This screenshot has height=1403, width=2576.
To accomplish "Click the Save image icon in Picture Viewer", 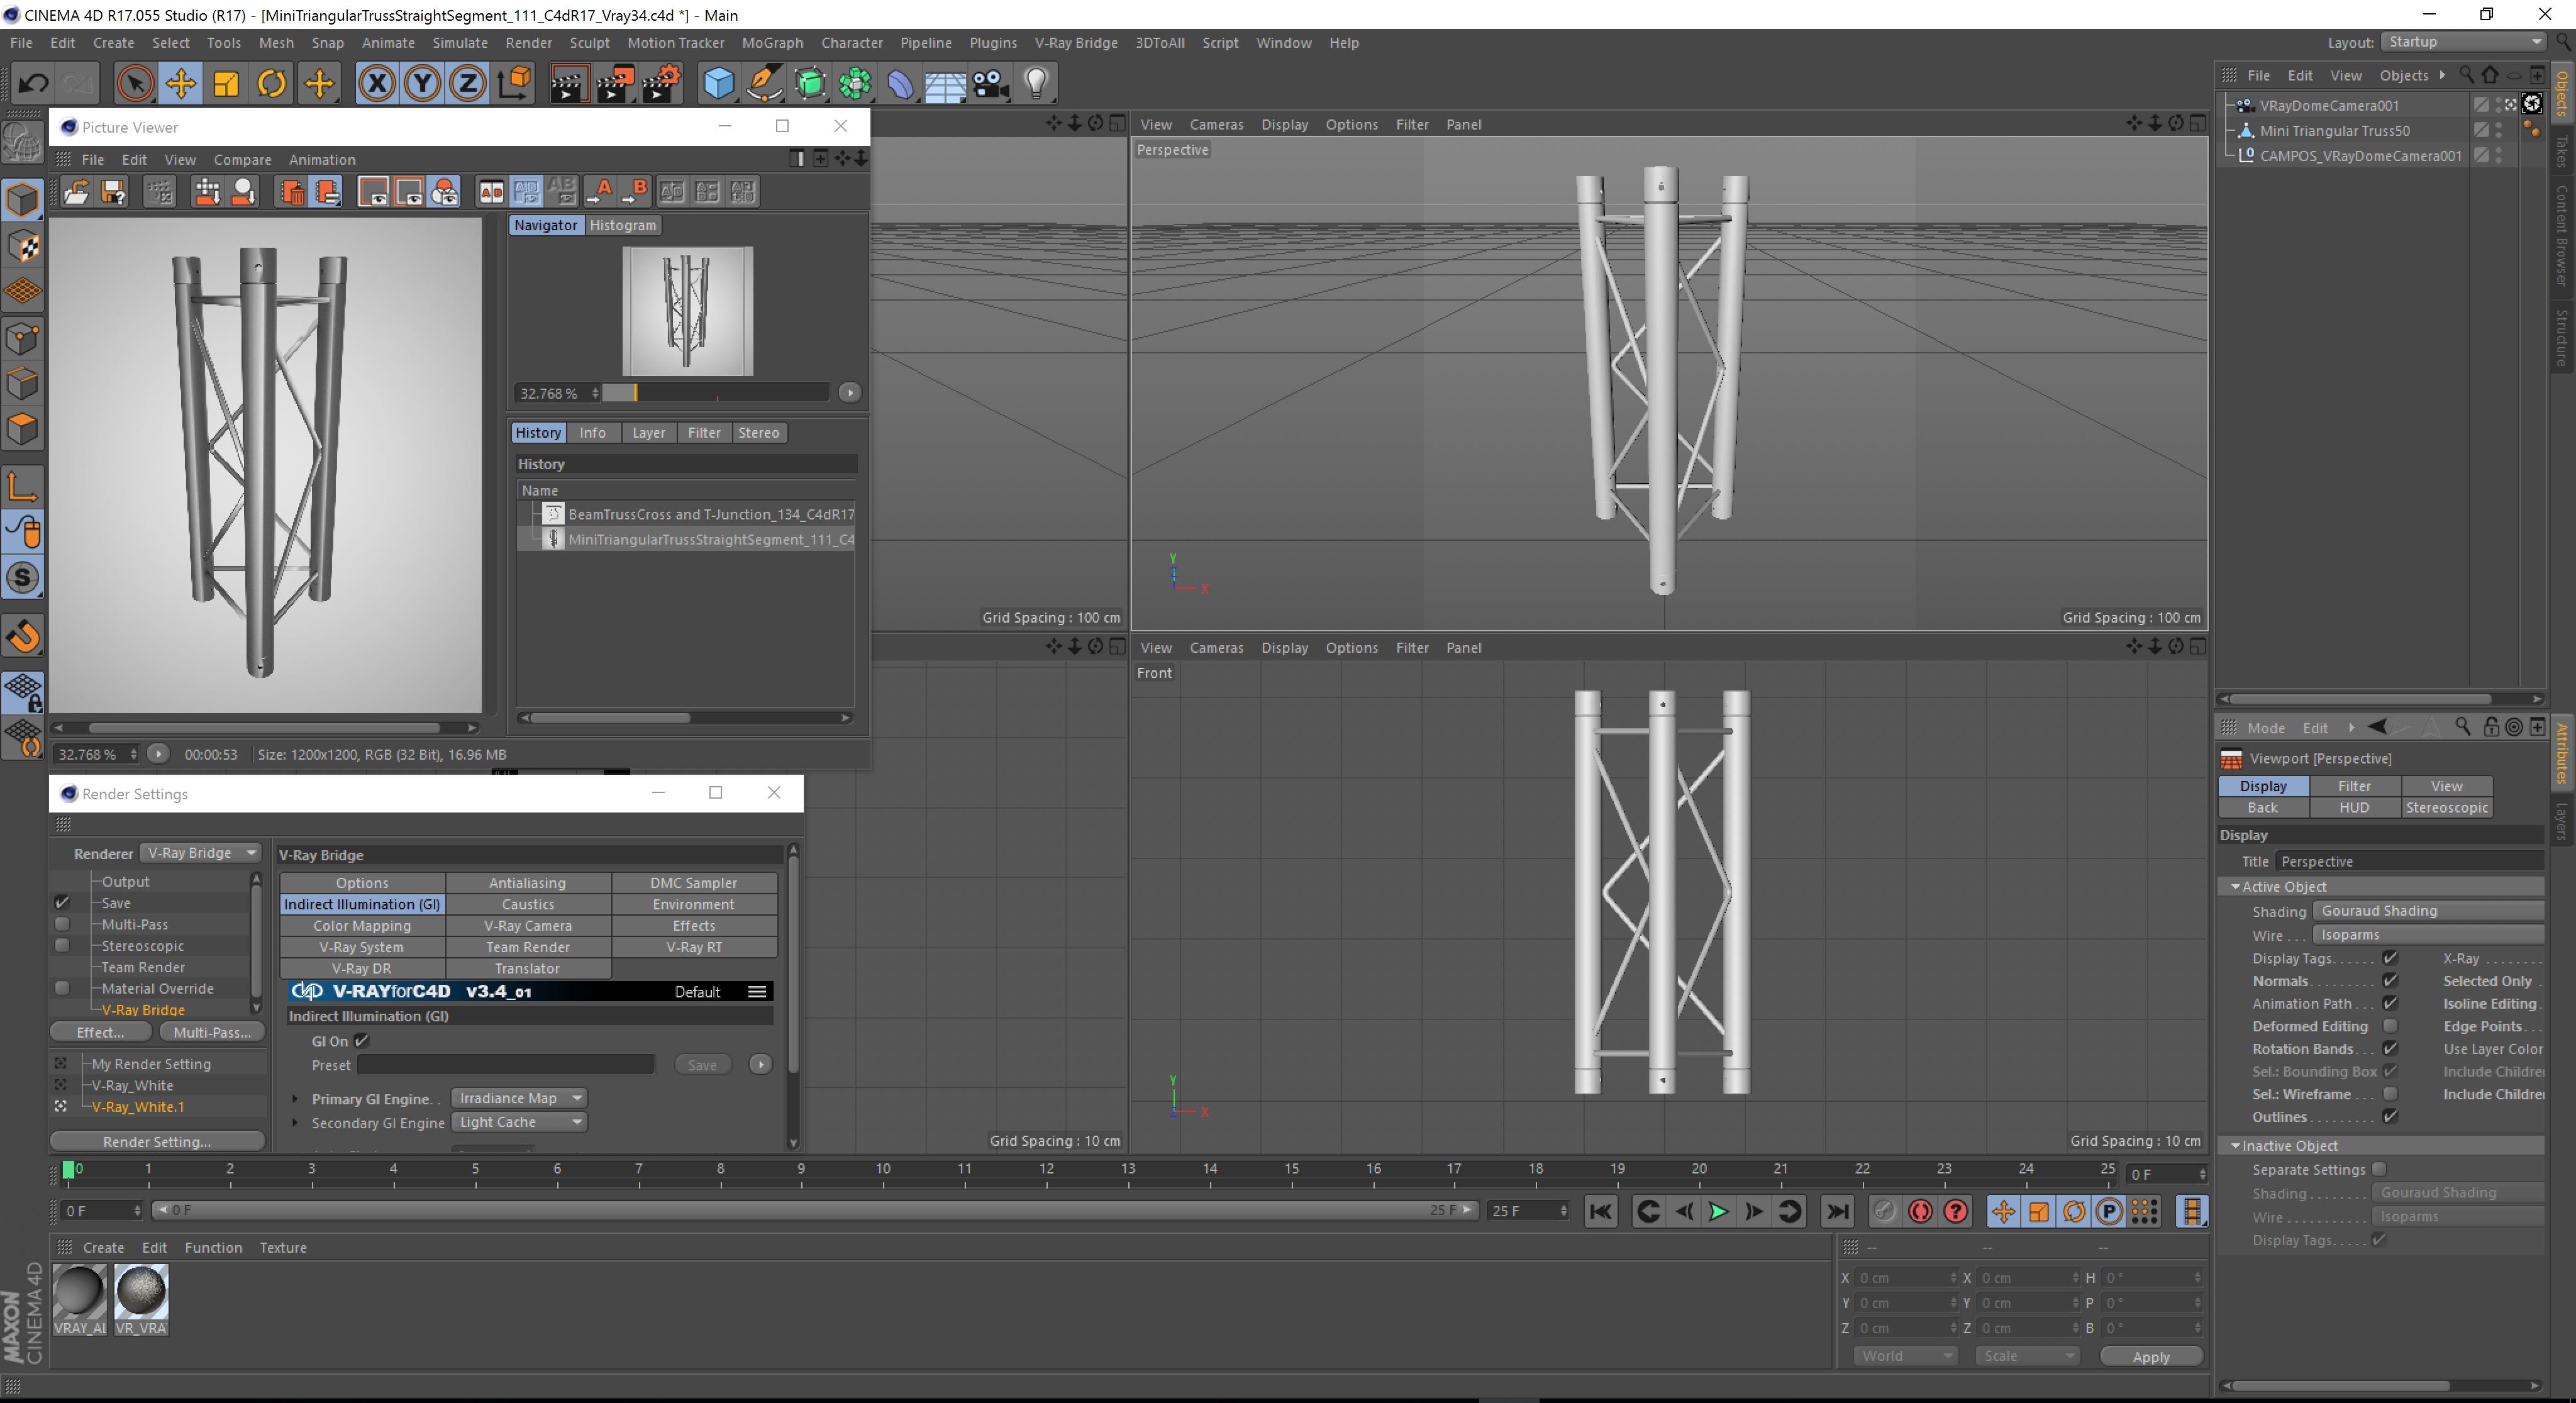I will coord(113,191).
